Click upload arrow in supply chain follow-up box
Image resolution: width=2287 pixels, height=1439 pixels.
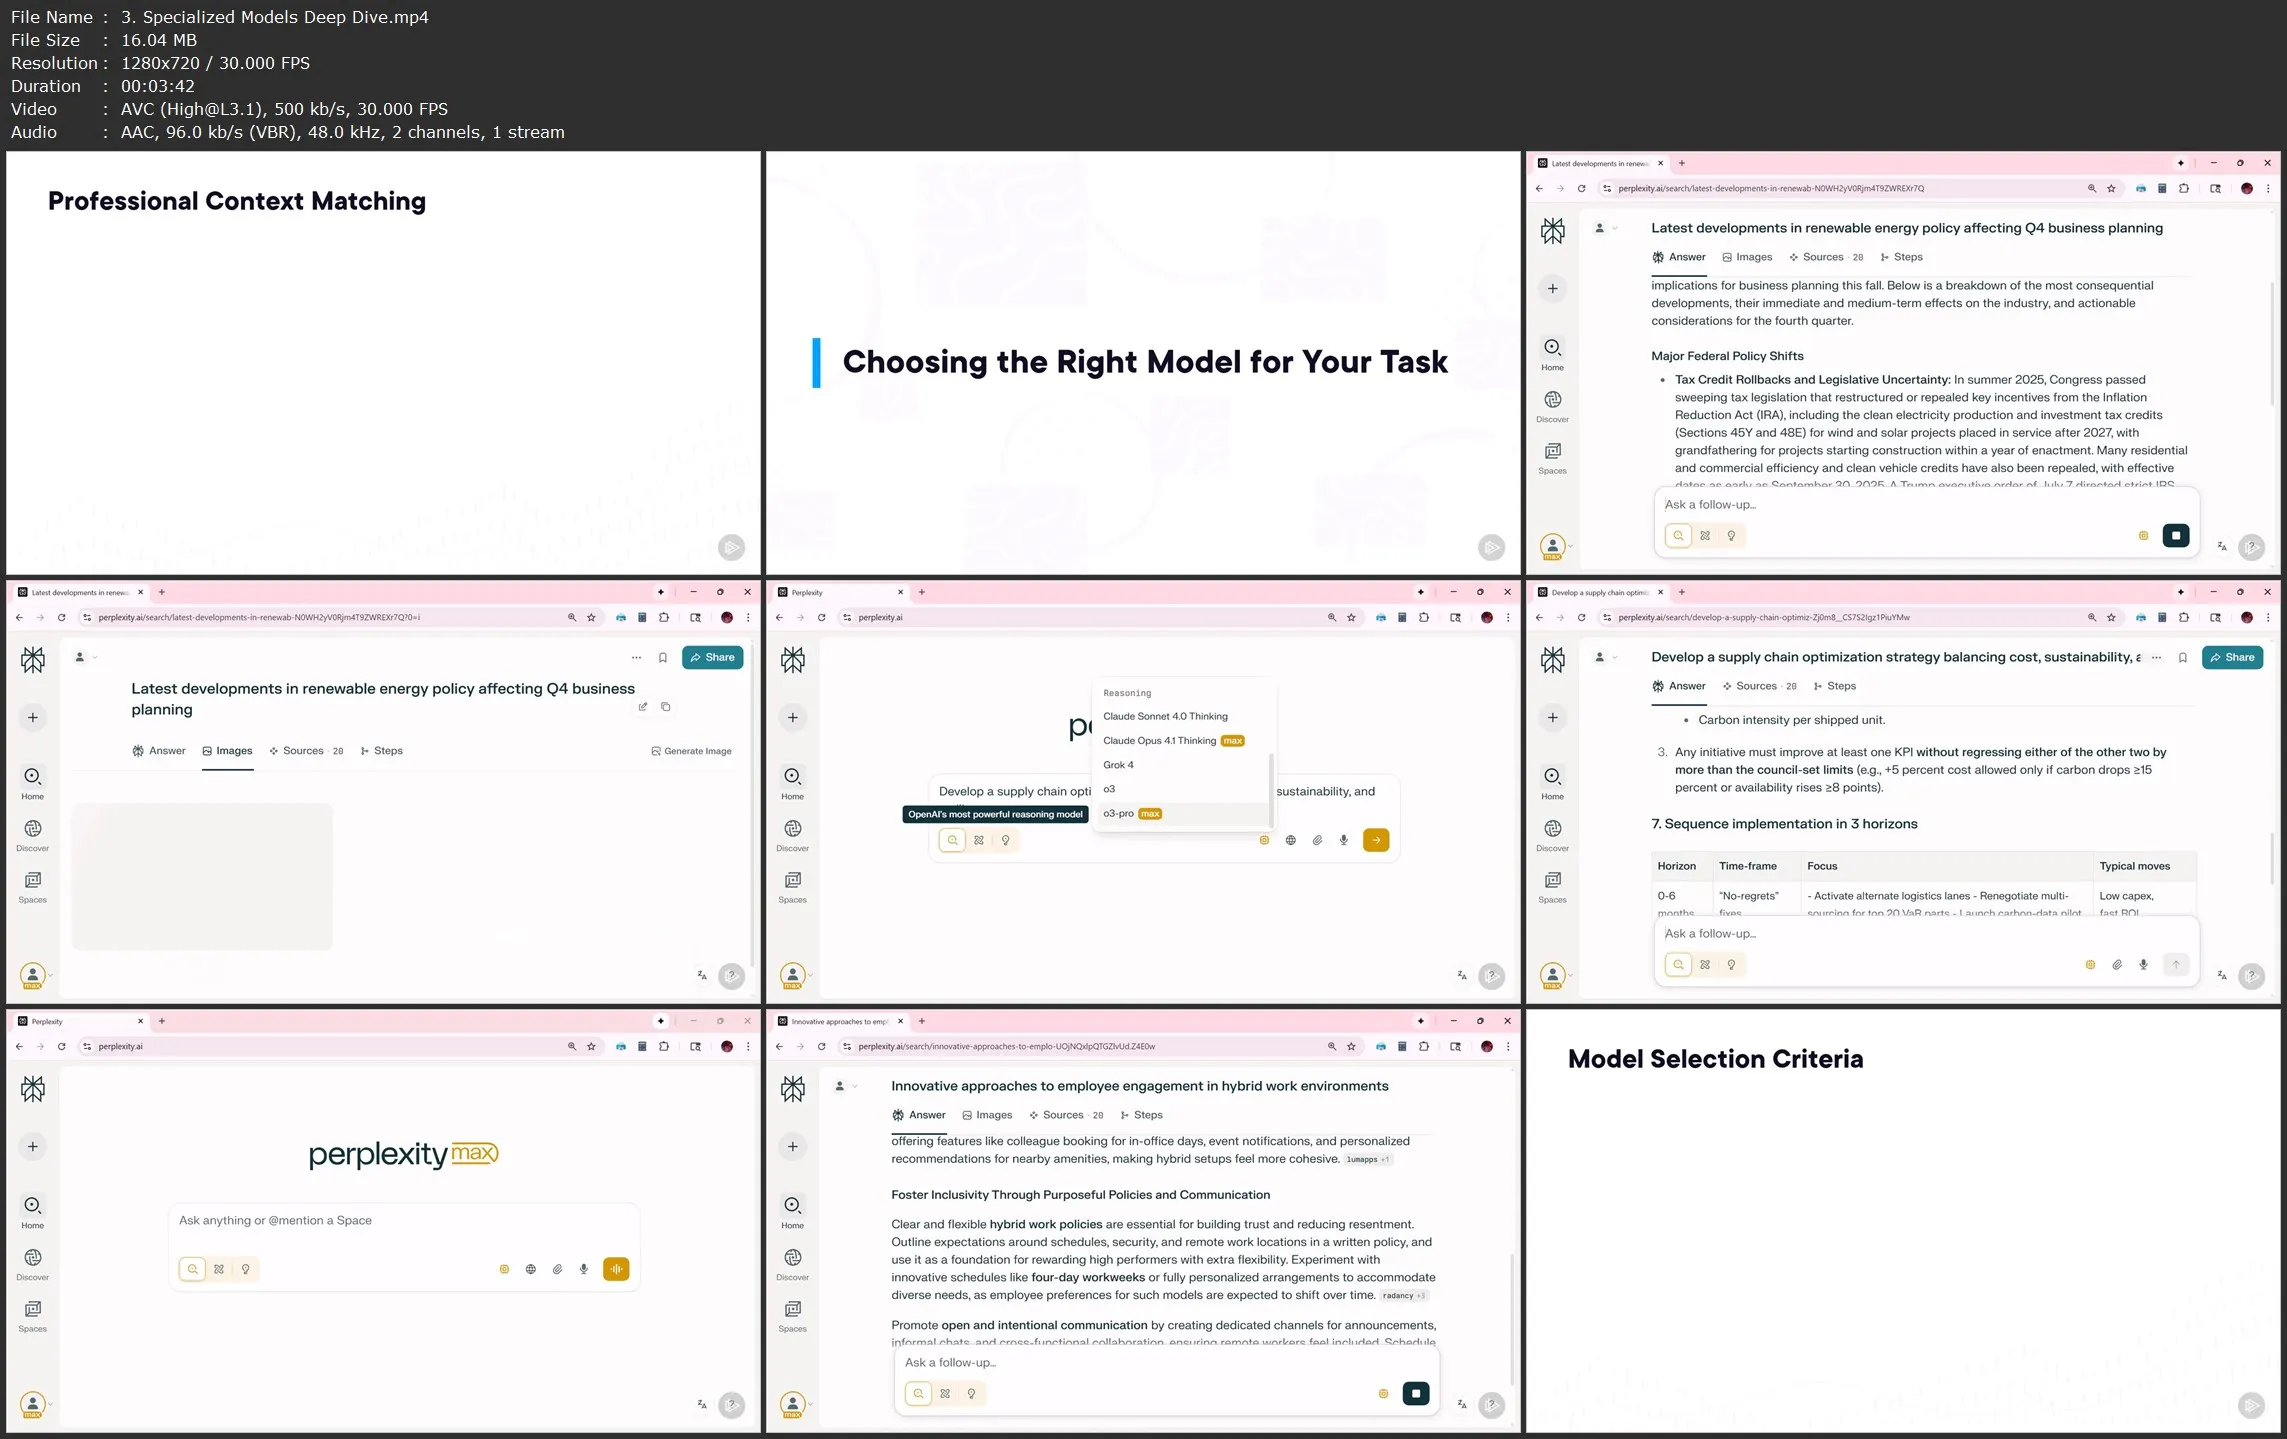(2176, 965)
